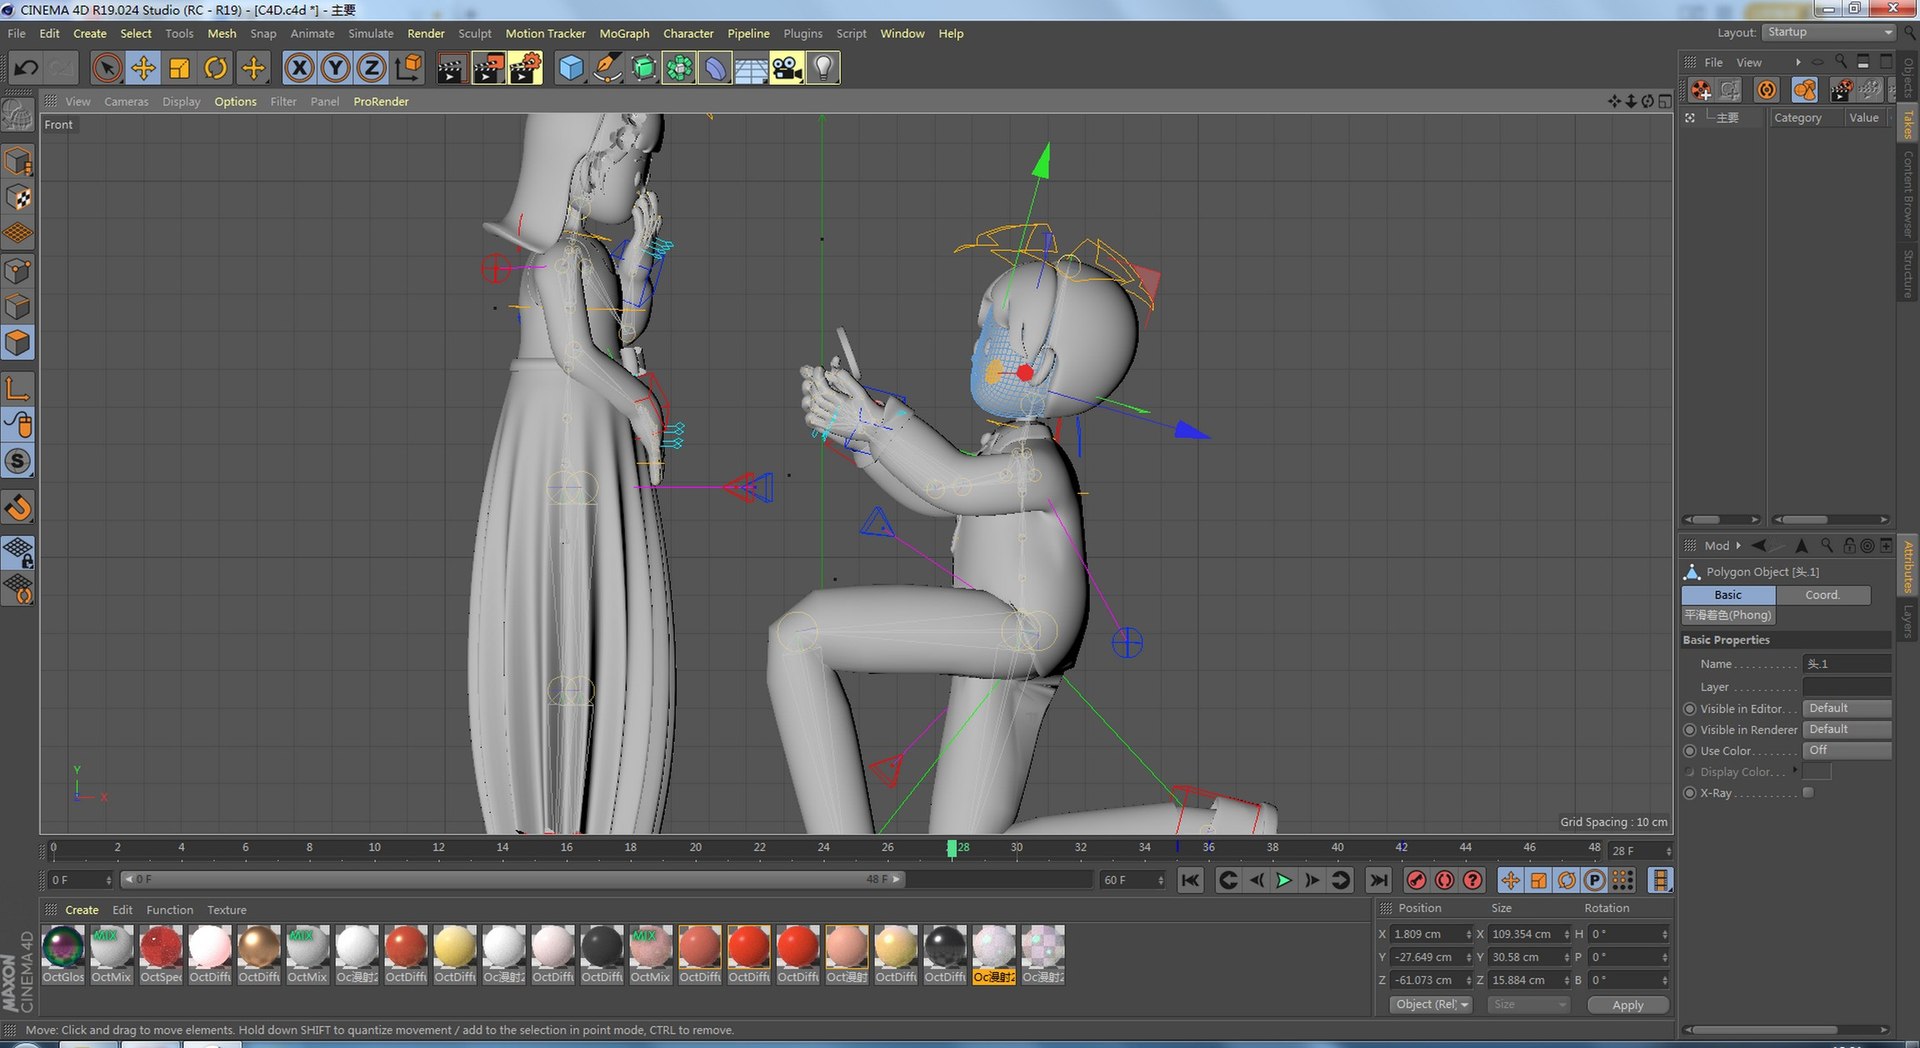Toggle the Z axis lock
Screen dimensions: 1920x1048
(x=371, y=68)
